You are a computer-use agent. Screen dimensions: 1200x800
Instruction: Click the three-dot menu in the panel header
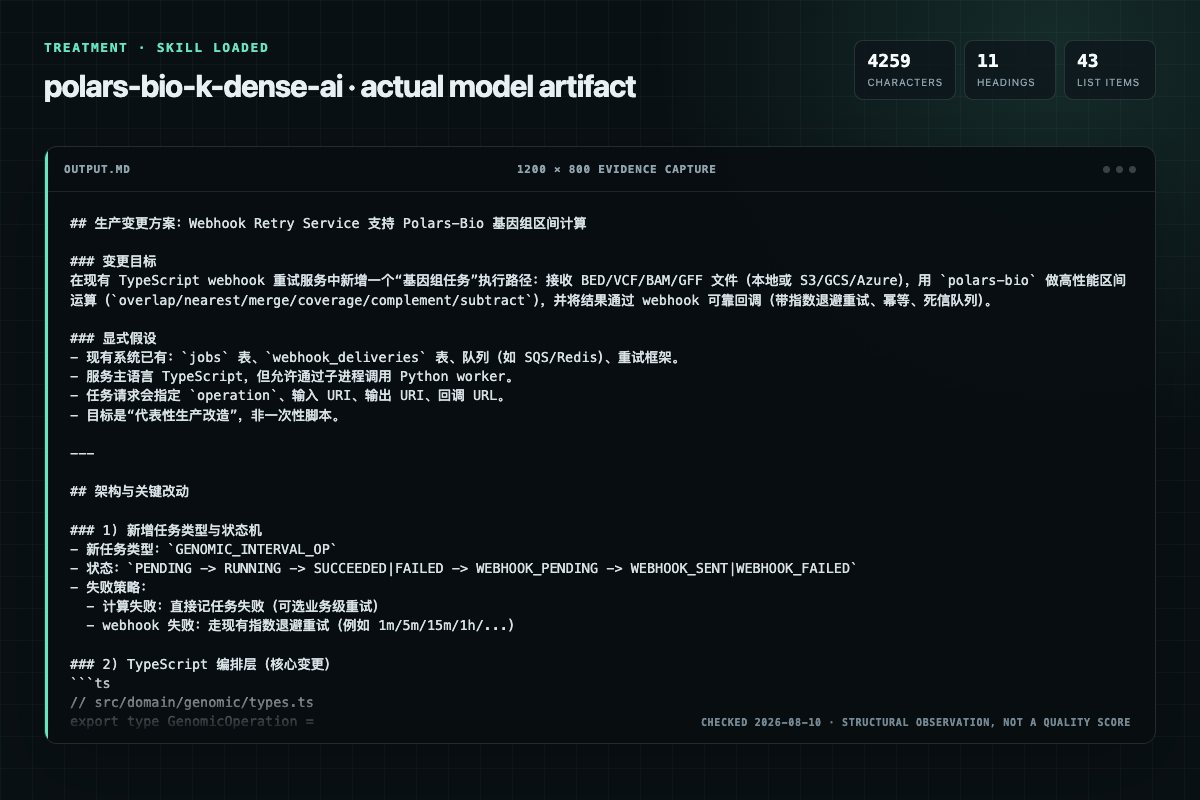[1119, 169]
